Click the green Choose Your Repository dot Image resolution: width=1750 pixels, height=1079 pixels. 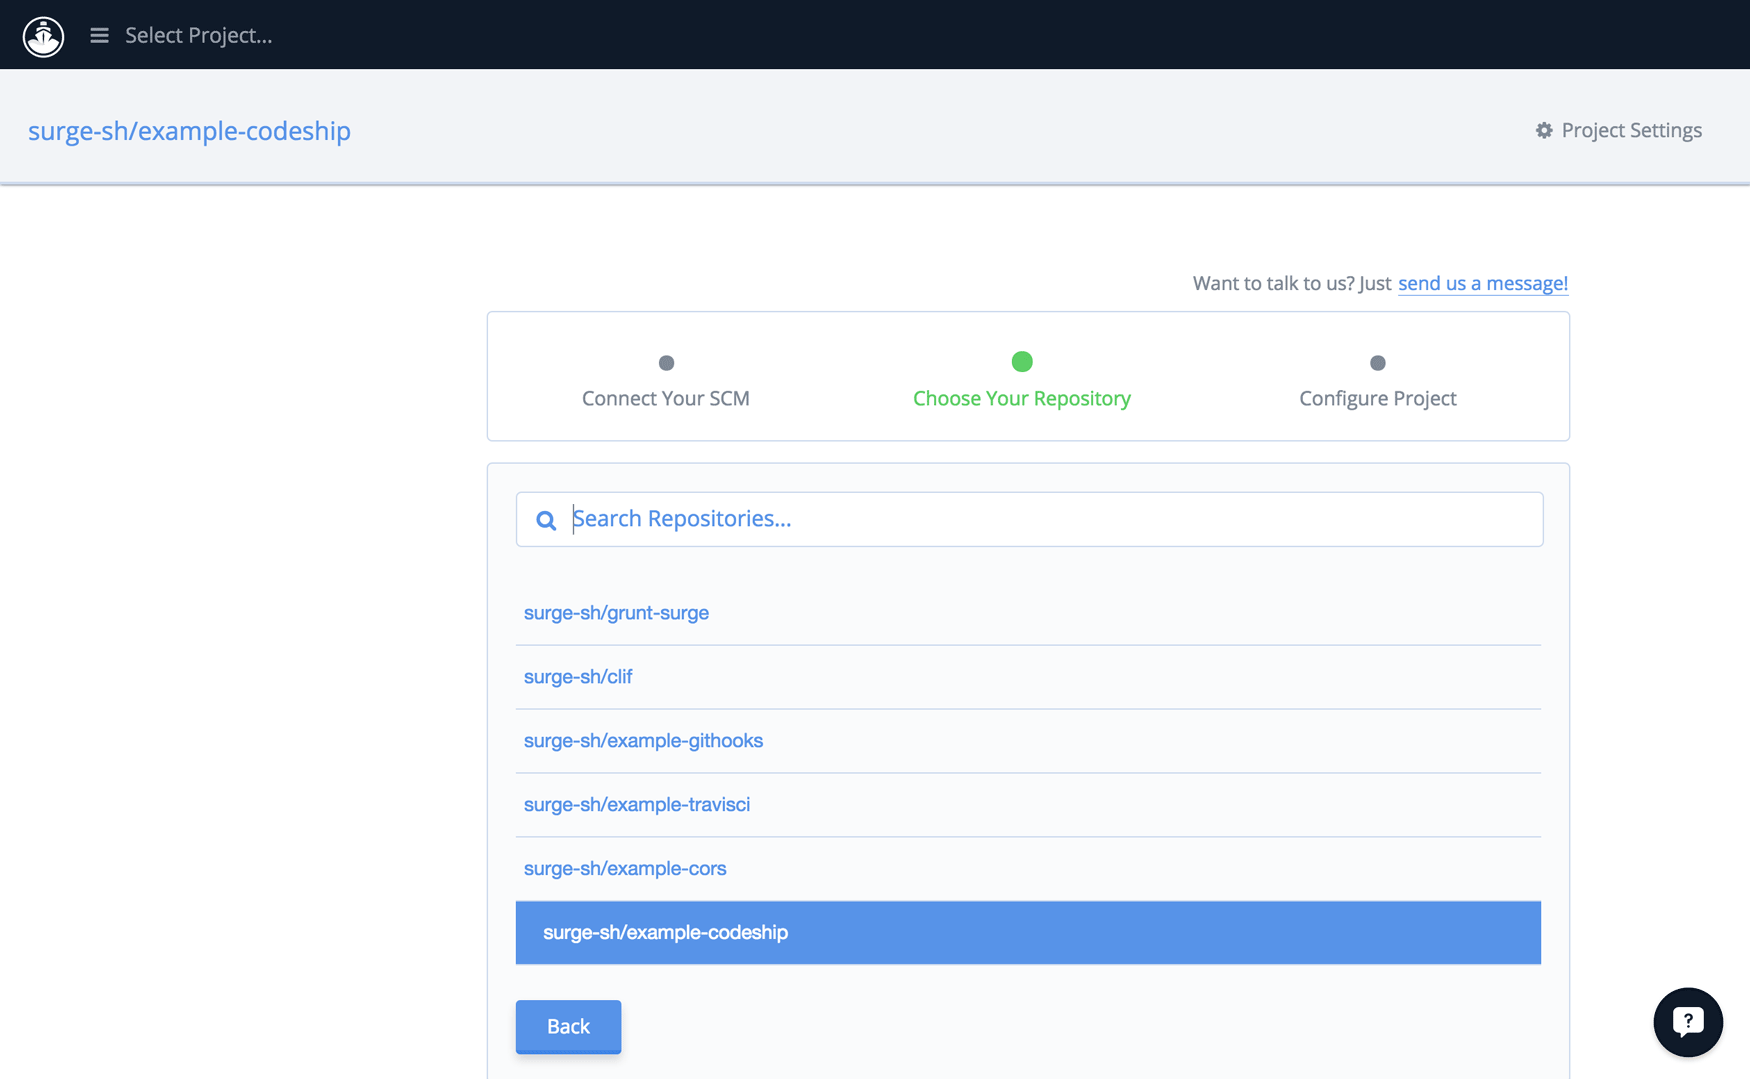(1022, 362)
